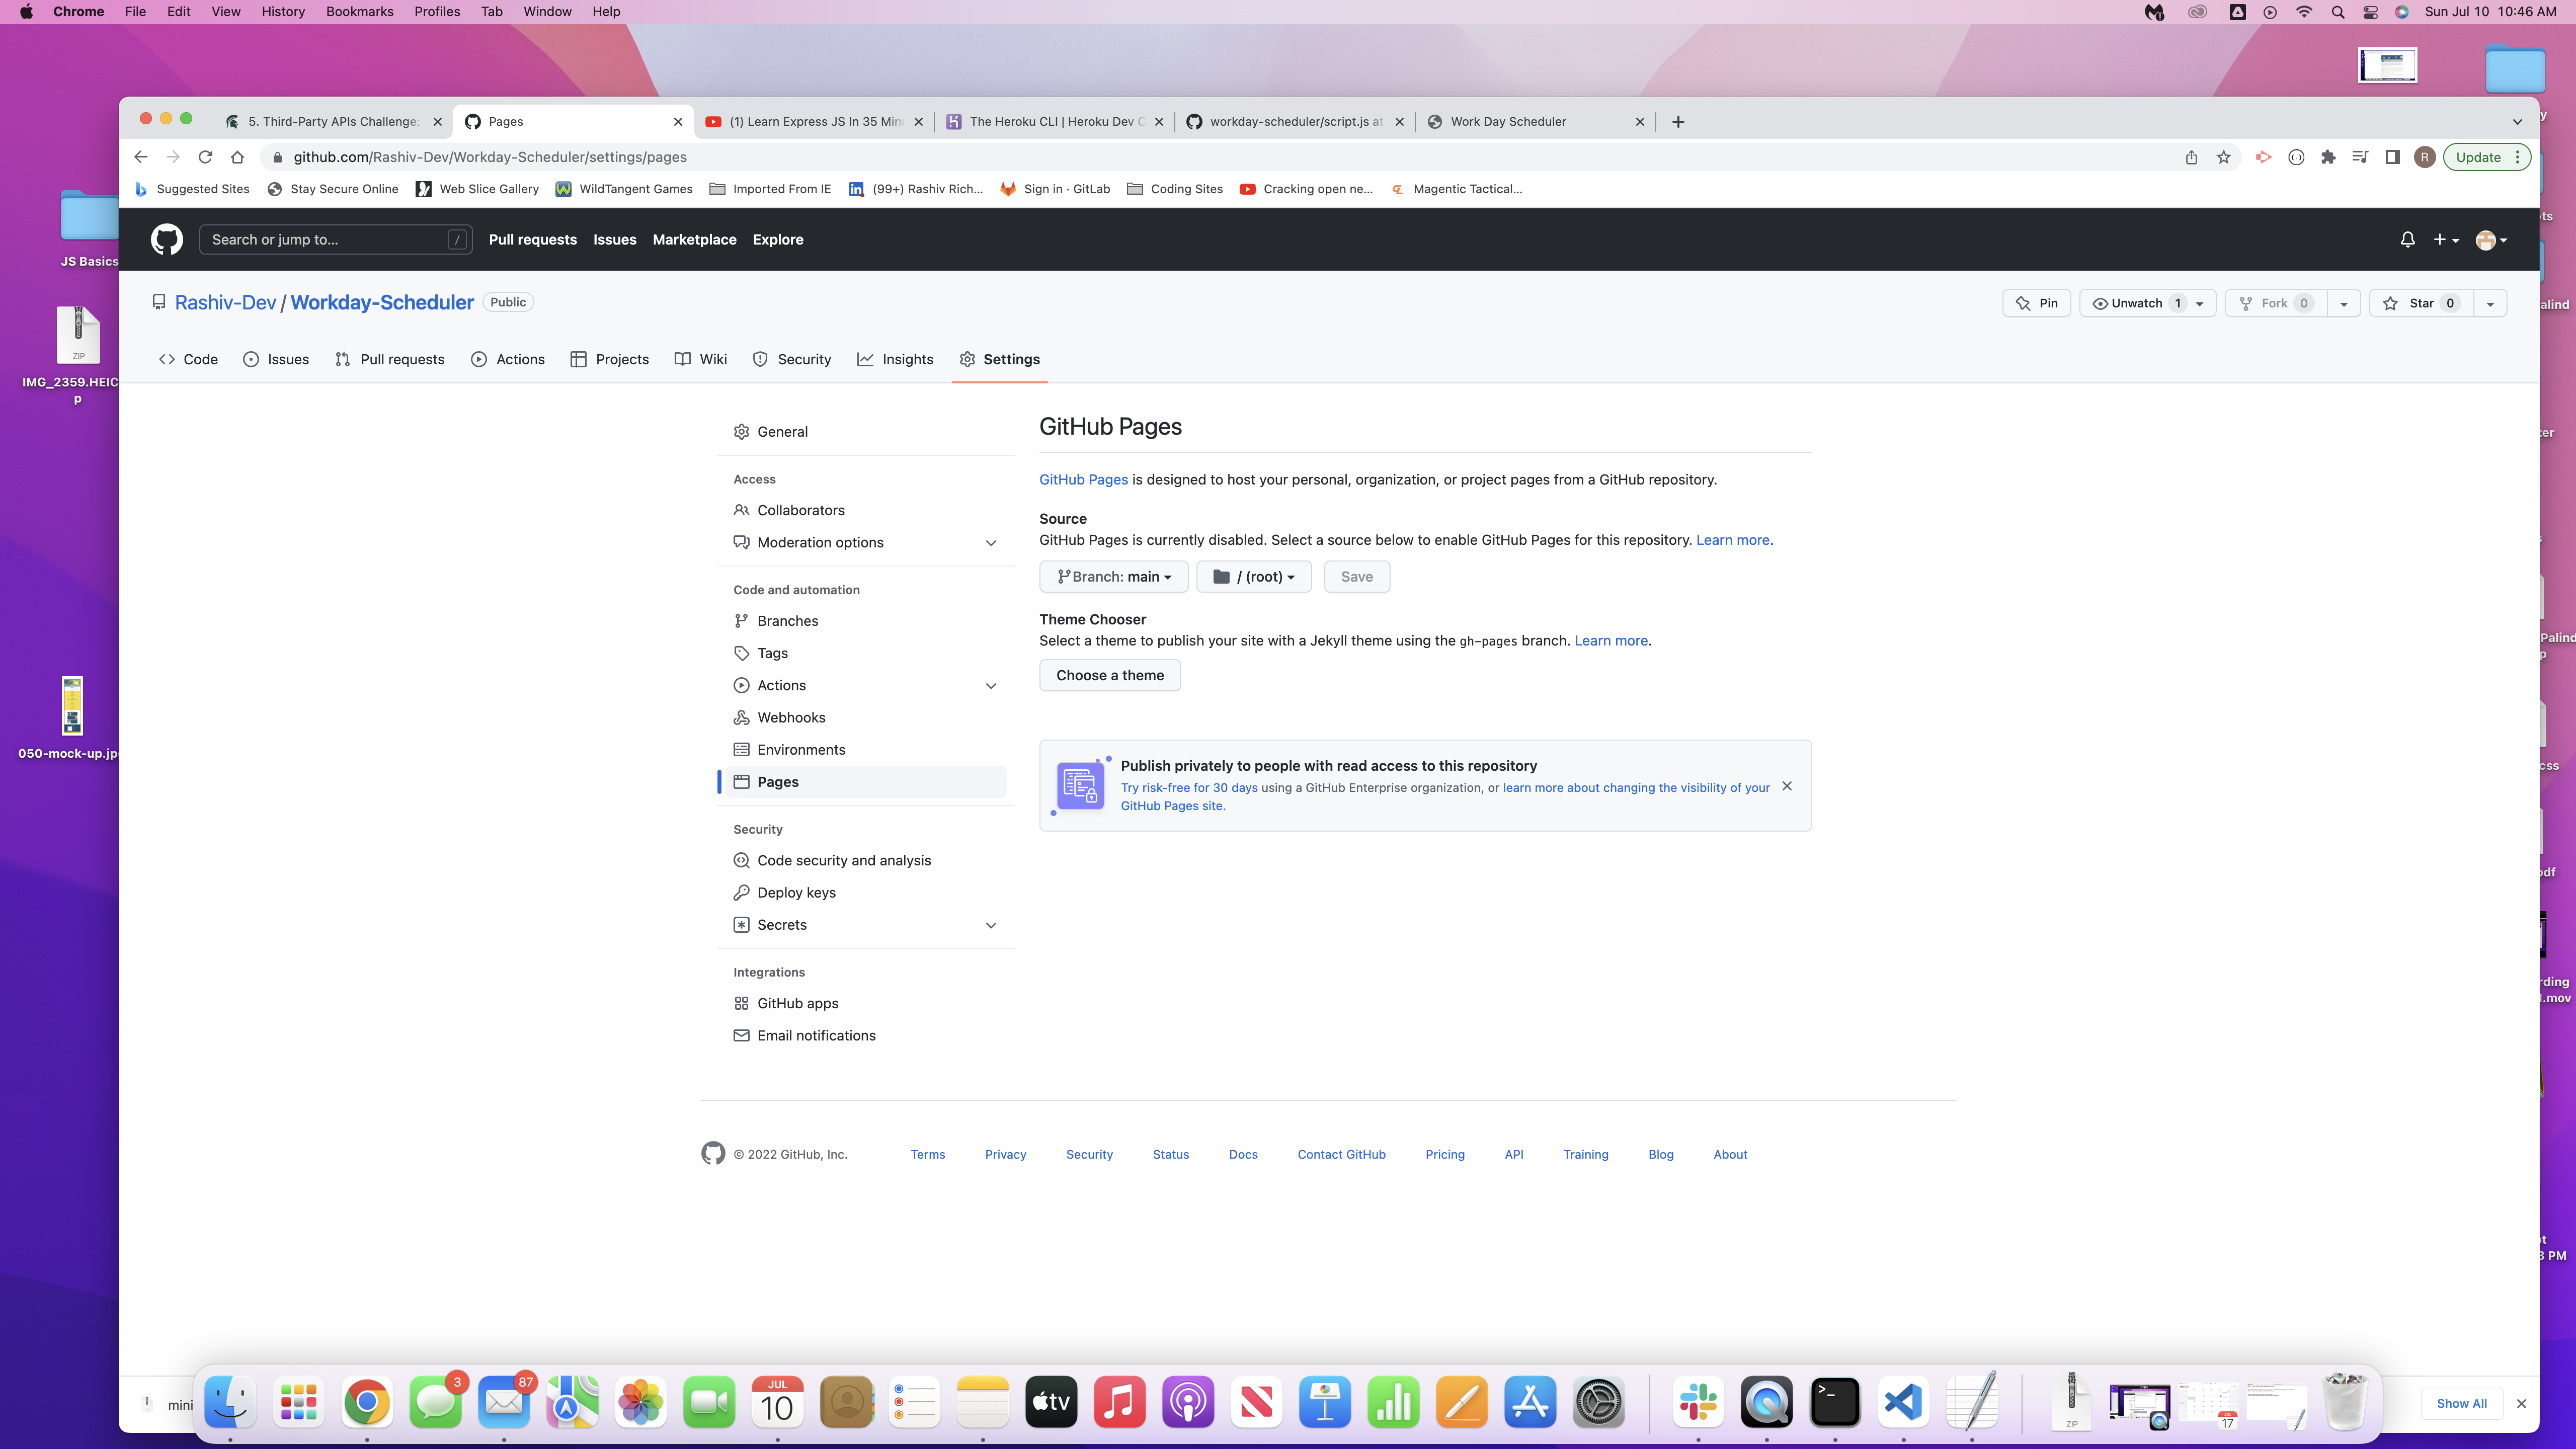Expand the Actions settings section chevron
The height and width of the screenshot is (1449, 2576).
pyautogui.click(x=991, y=685)
